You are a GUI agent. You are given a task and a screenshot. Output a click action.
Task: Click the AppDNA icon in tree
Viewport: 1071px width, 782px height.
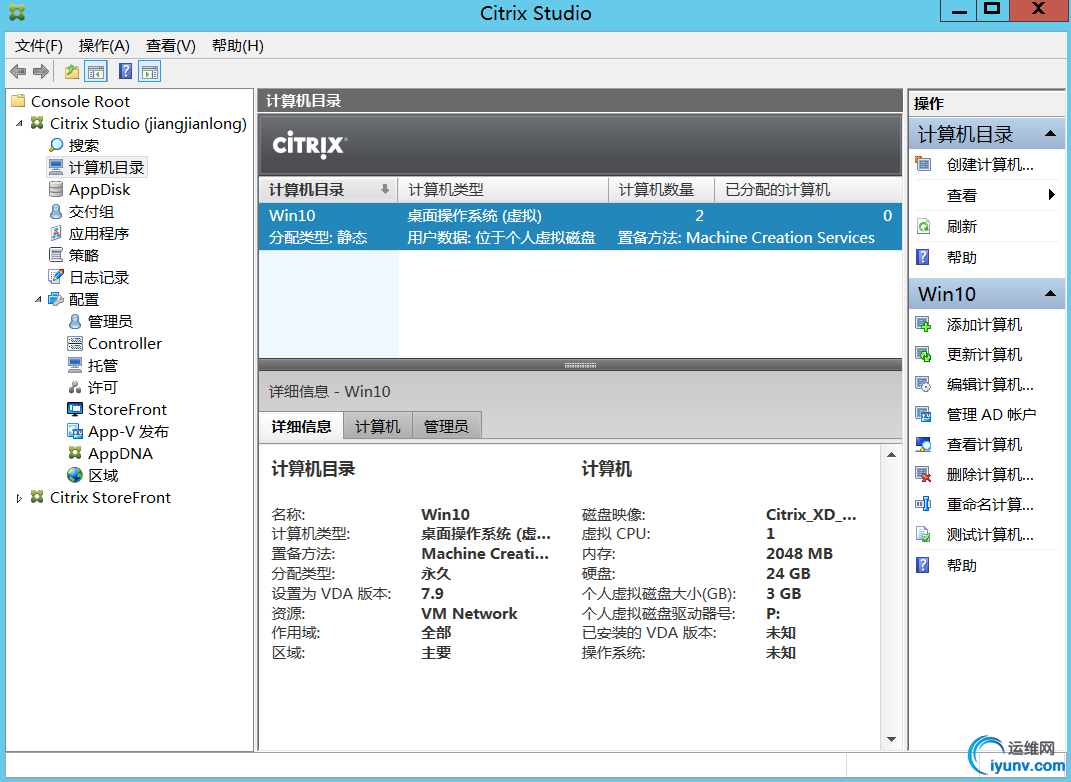[75, 453]
